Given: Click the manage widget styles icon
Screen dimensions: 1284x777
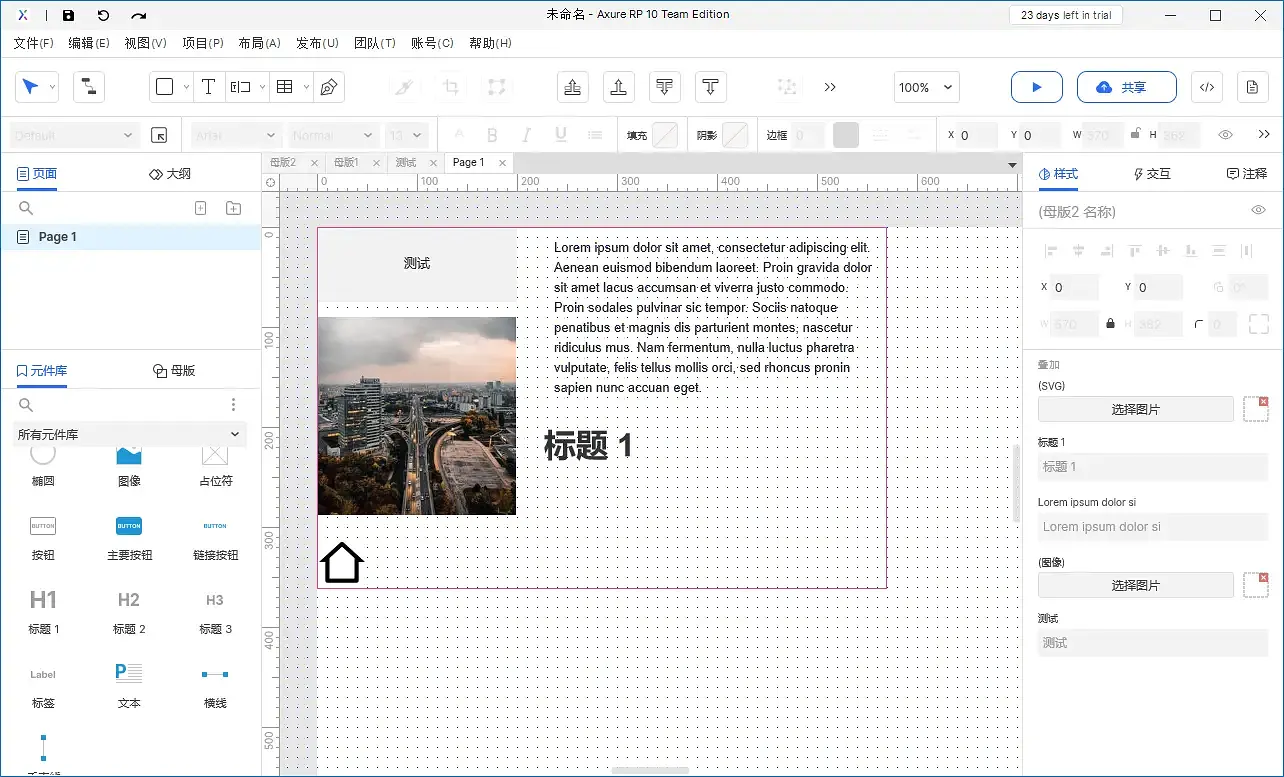Looking at the screenshot, I should click(159, 135).
